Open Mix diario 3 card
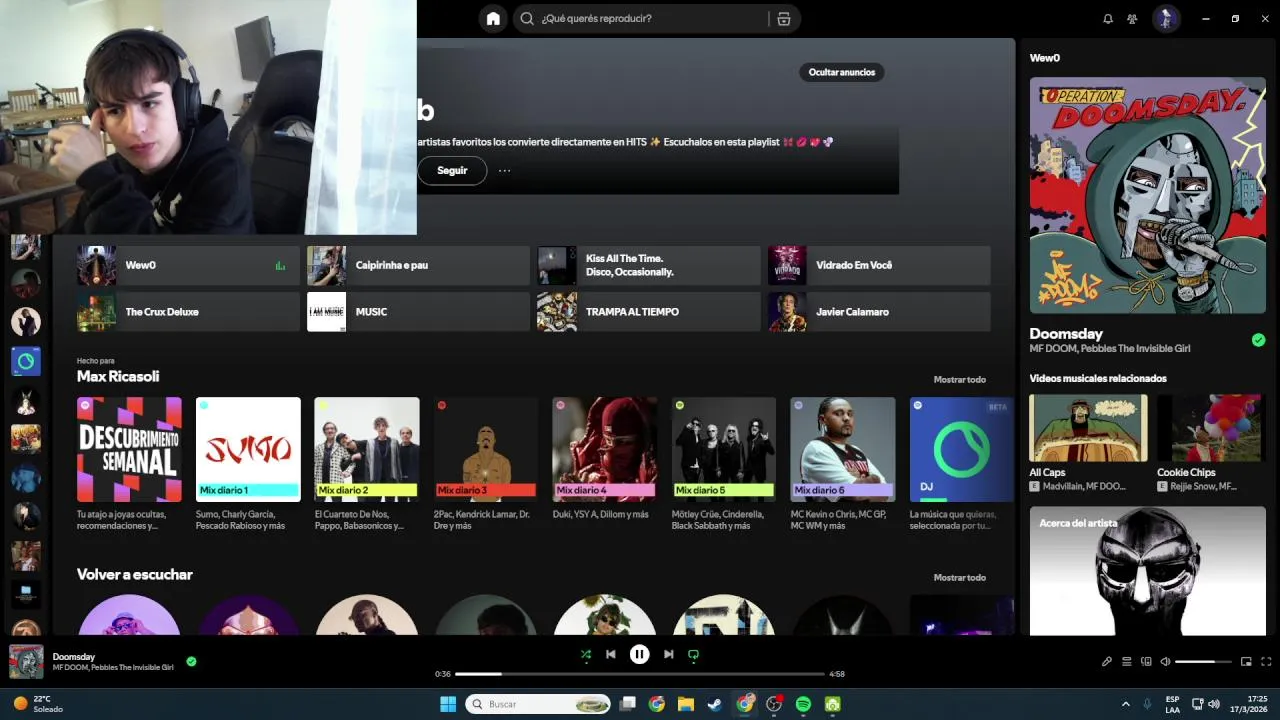 [x=486, y=463]
